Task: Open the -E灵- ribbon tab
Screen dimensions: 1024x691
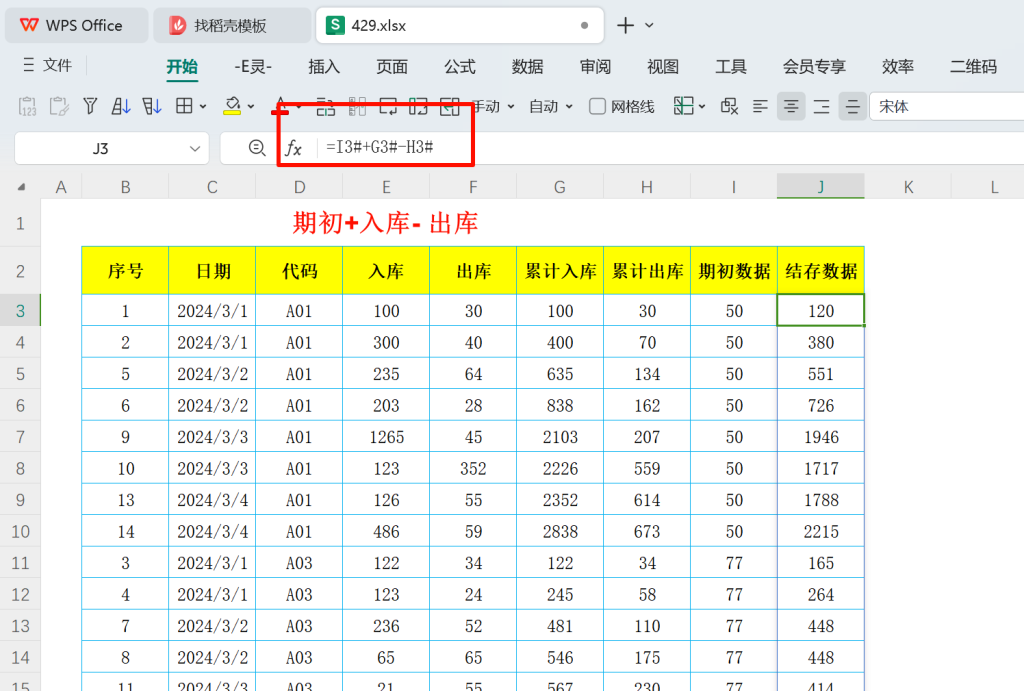Action: [253, 67]
